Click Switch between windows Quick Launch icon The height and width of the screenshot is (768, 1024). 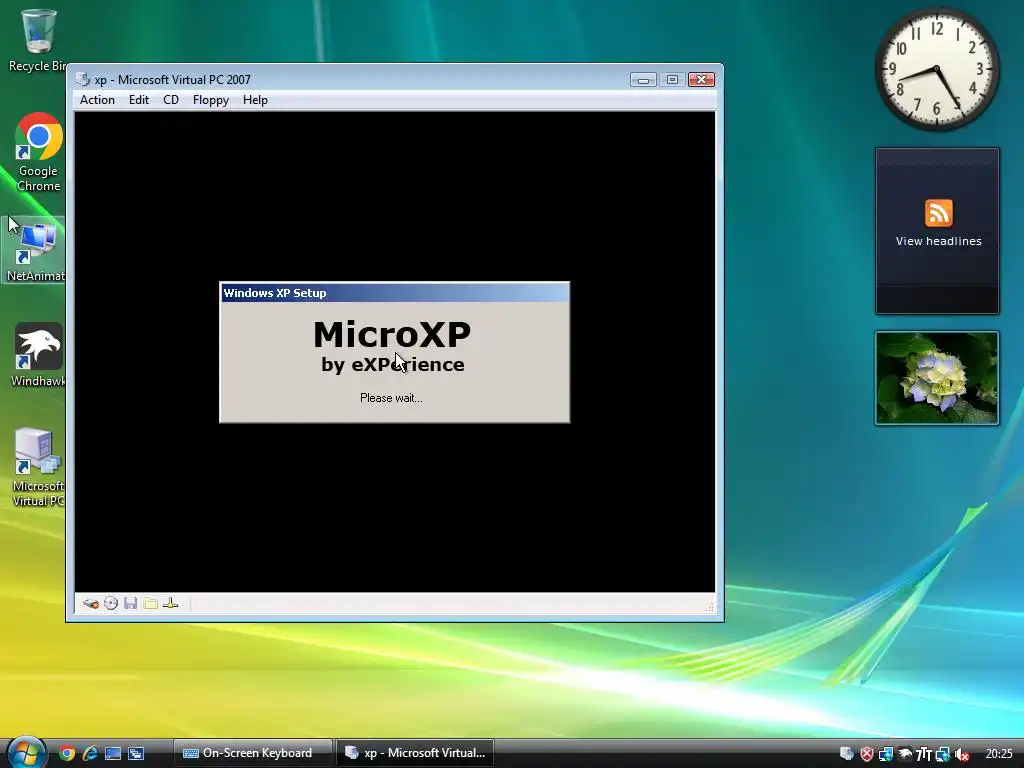point(136,753)
